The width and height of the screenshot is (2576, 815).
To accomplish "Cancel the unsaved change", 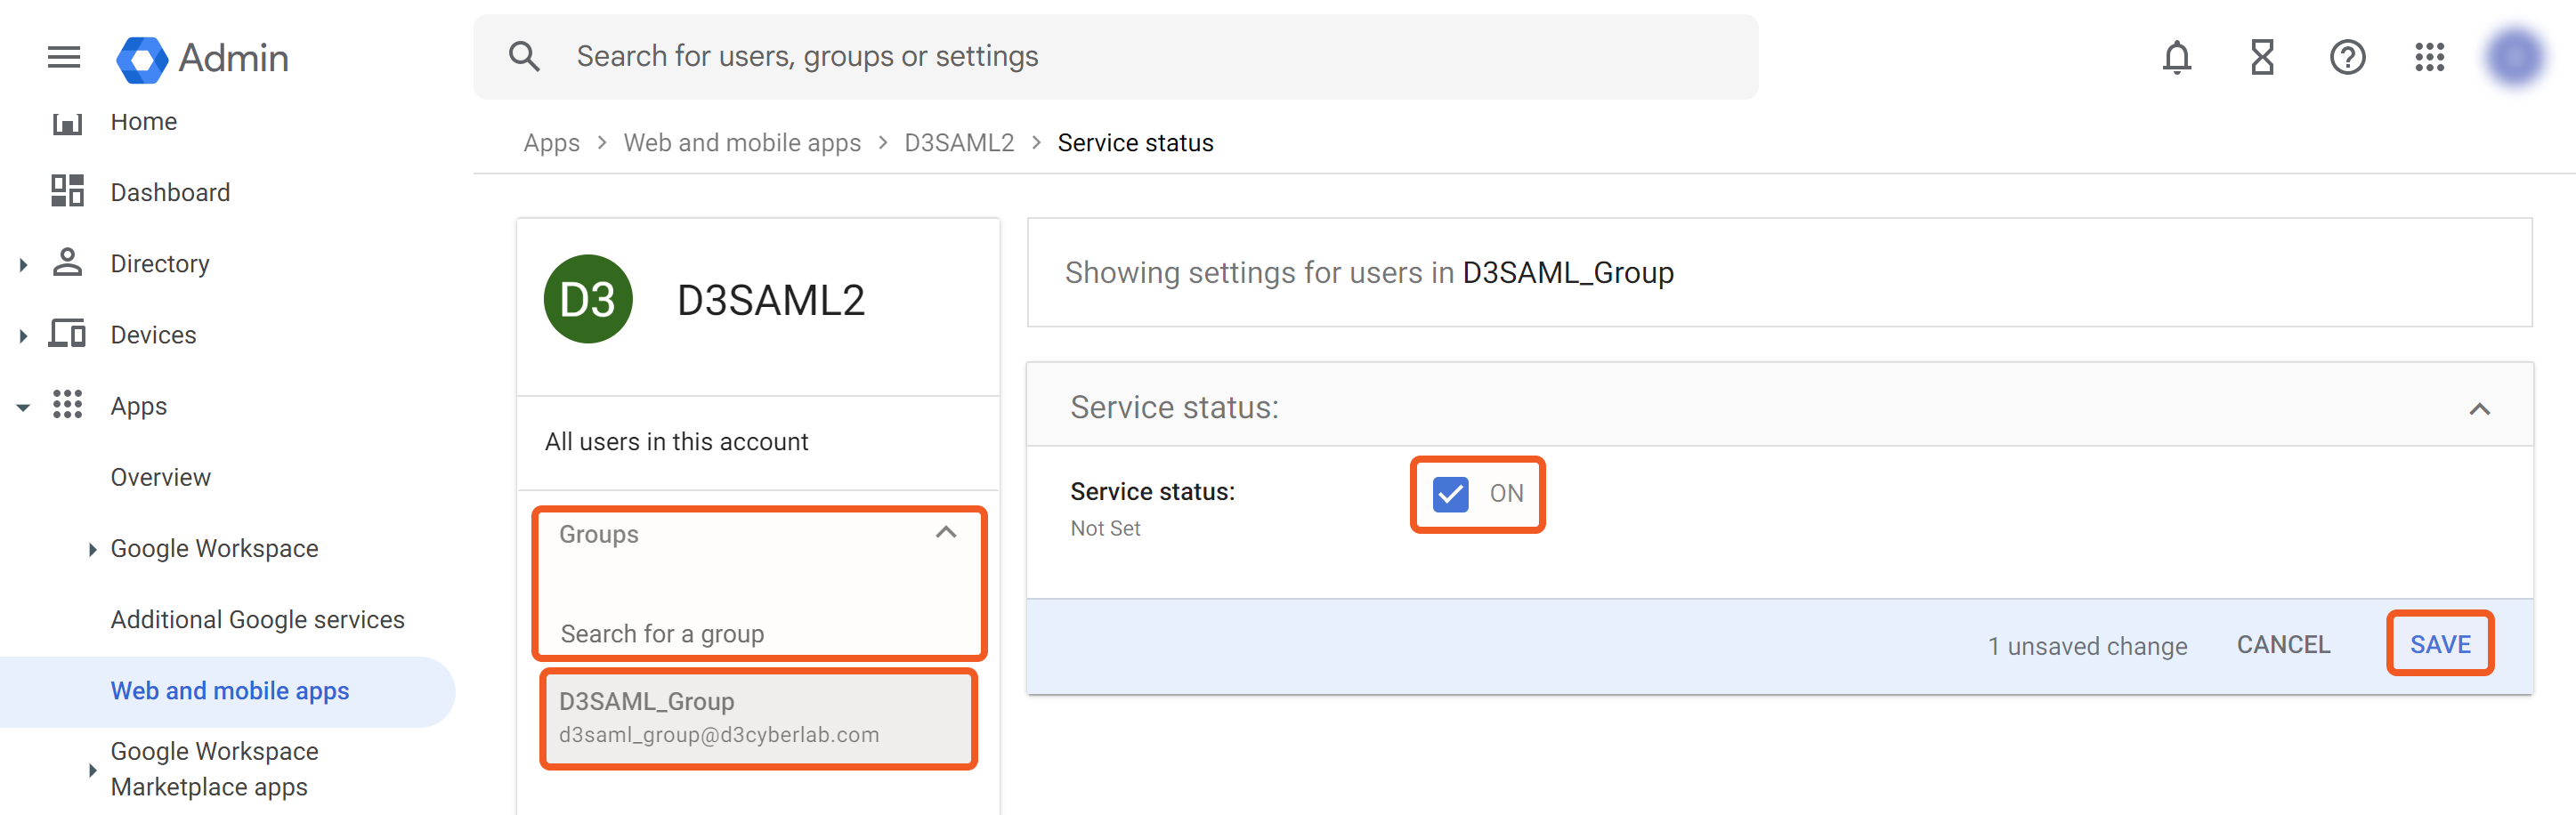I will tap(2283, 645).
